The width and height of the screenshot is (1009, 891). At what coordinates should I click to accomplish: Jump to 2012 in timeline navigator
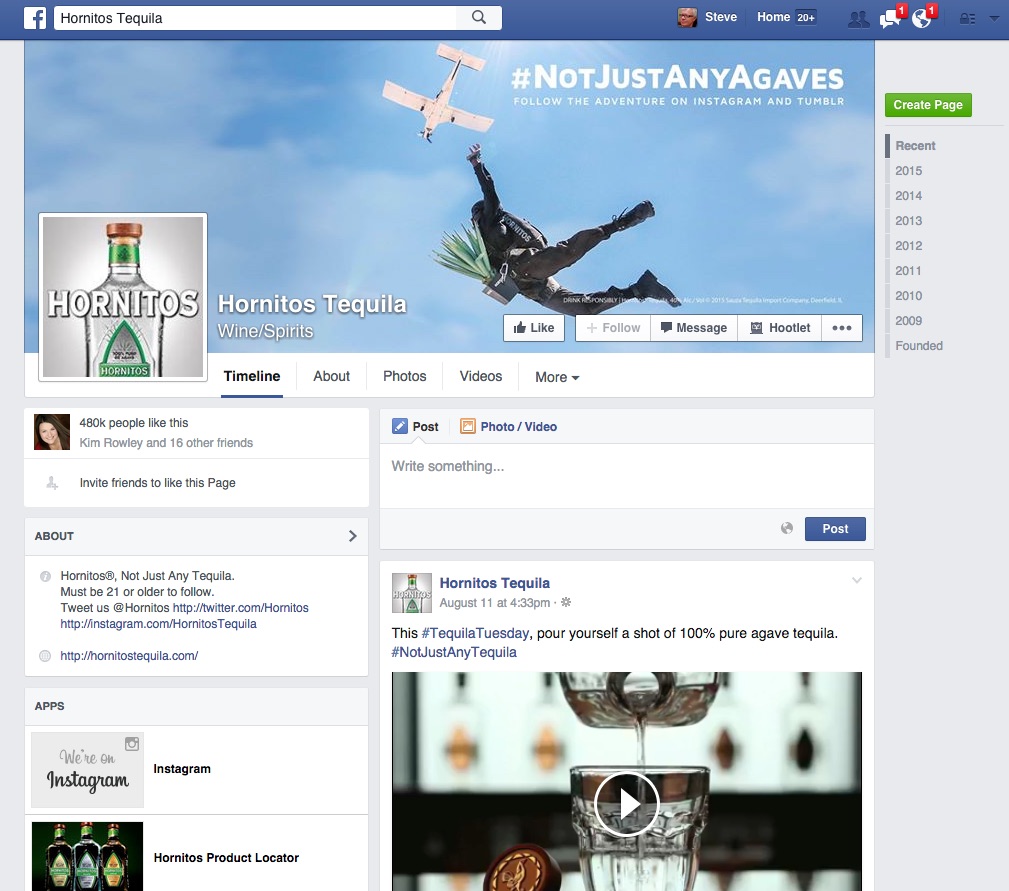[x=908, y=246]
